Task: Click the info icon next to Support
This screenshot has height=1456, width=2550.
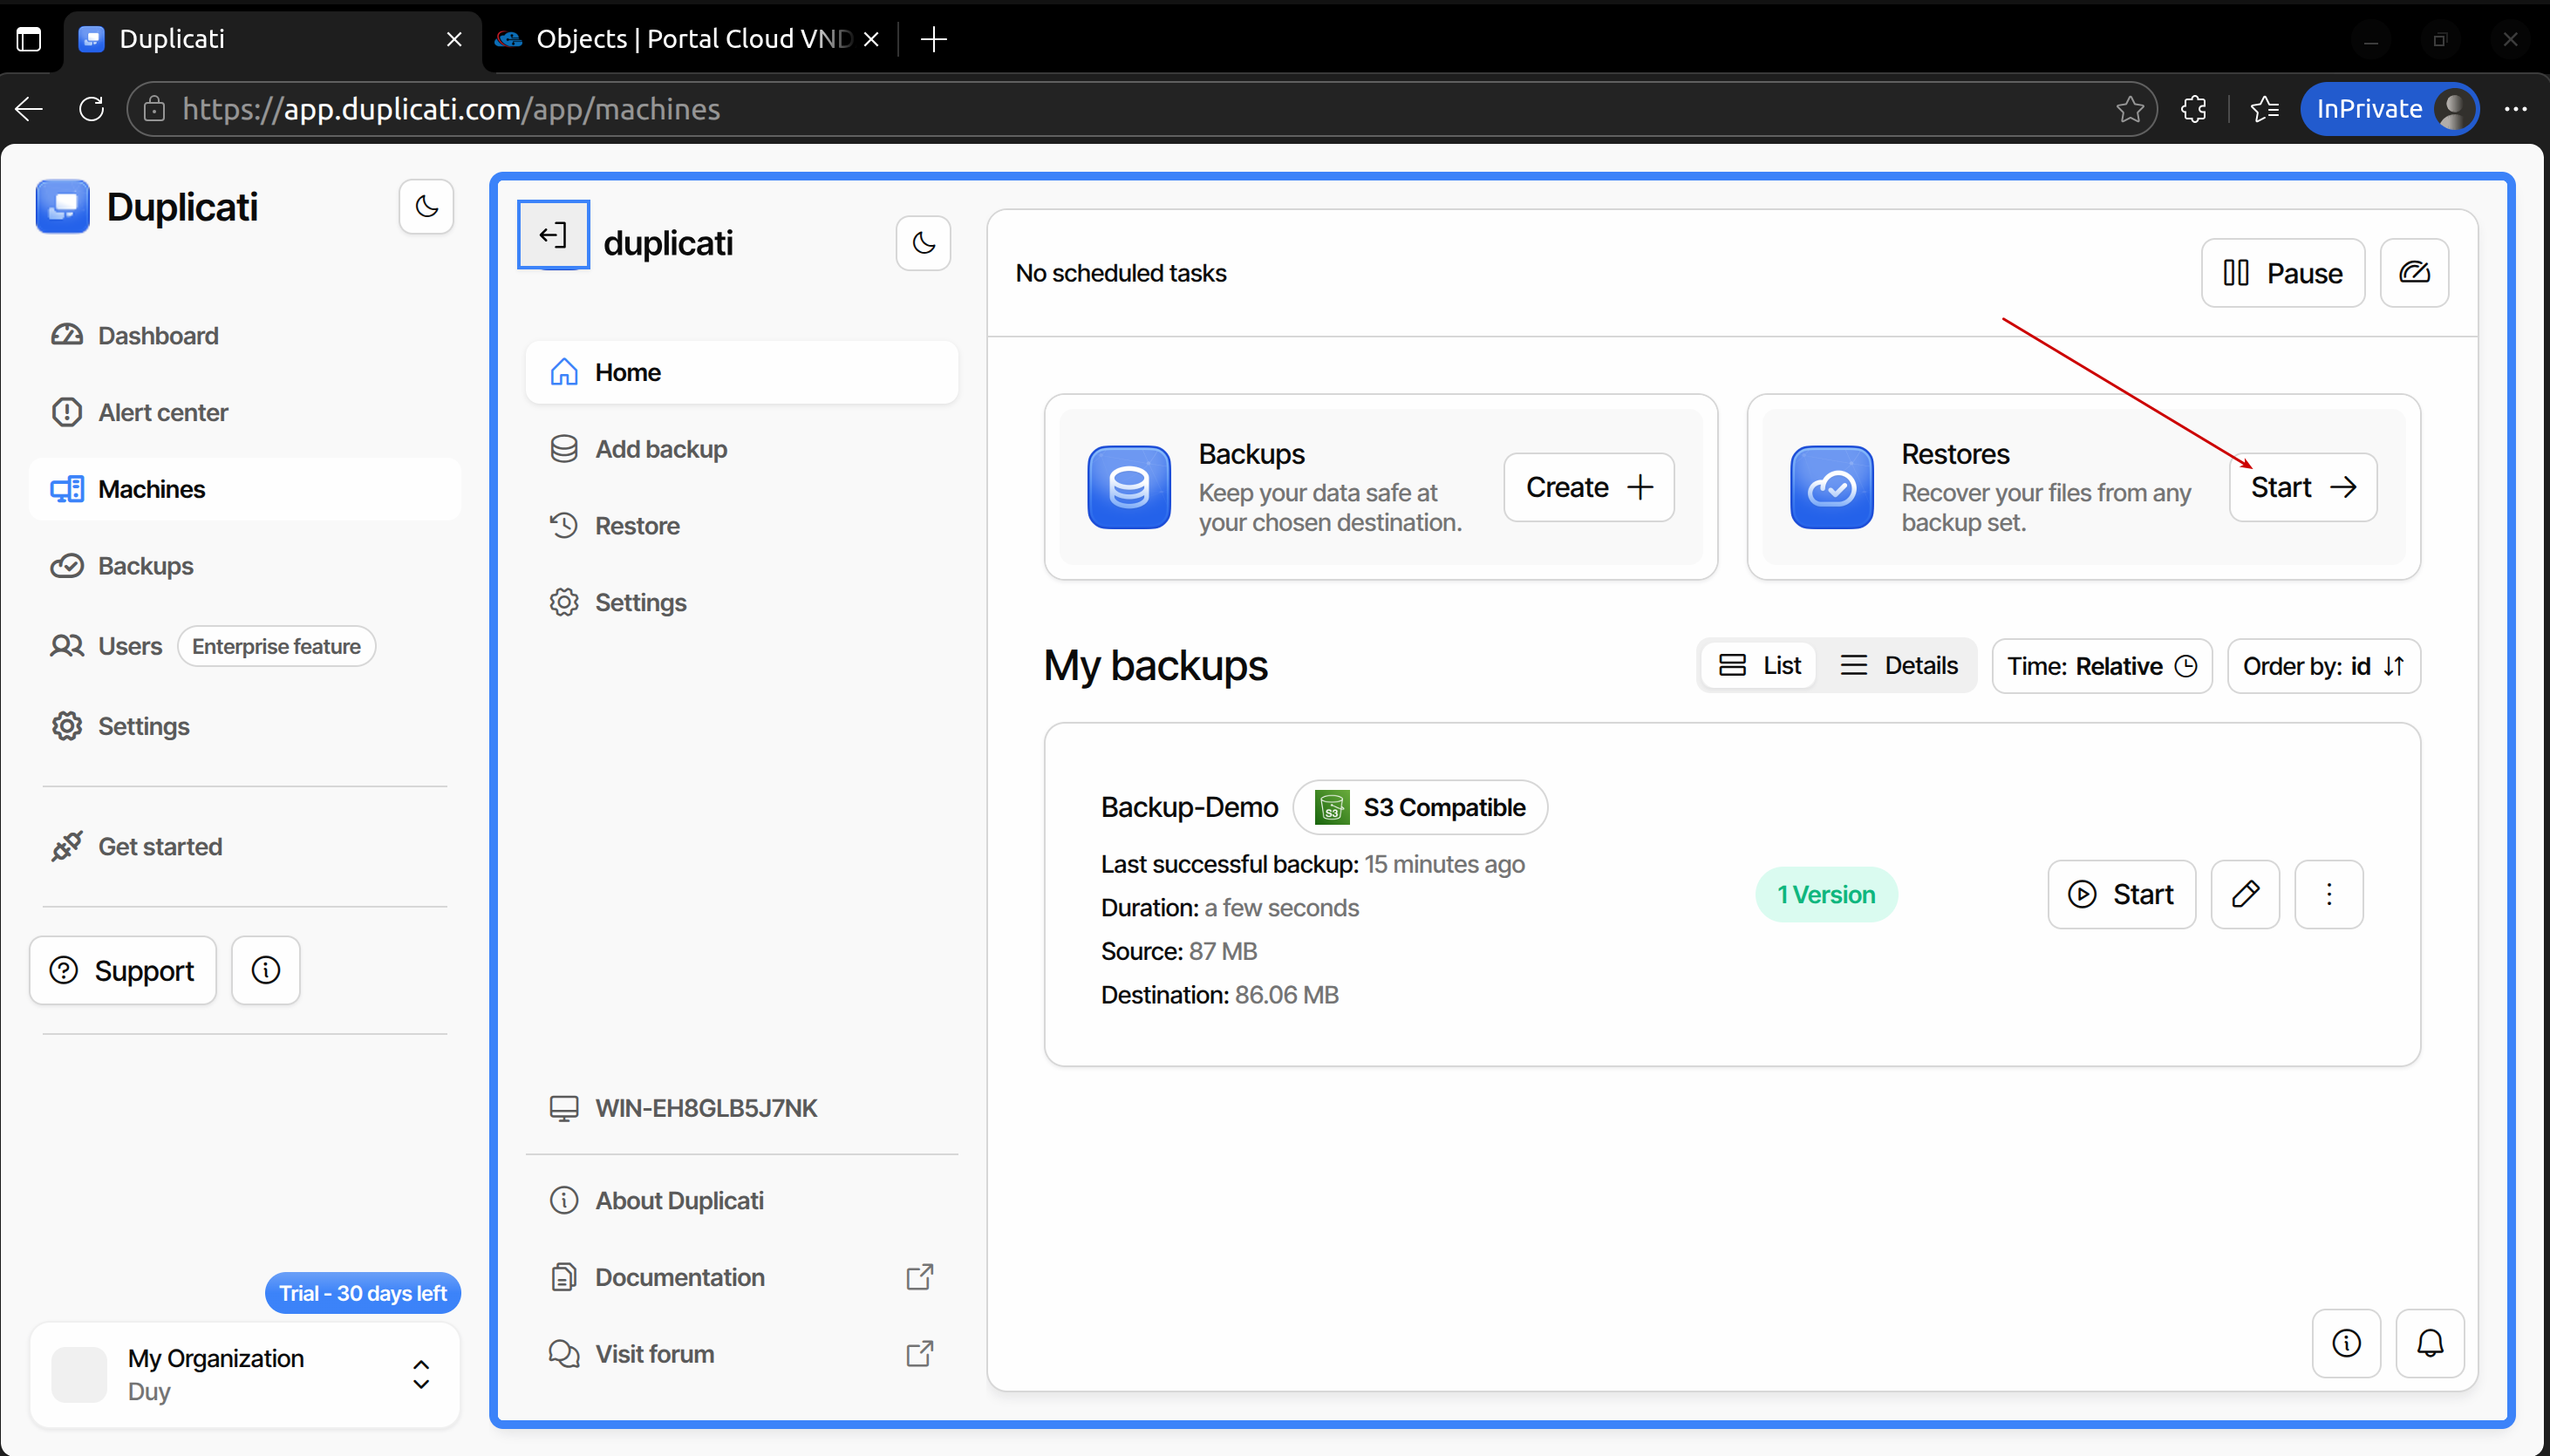Action: point(265,970)
